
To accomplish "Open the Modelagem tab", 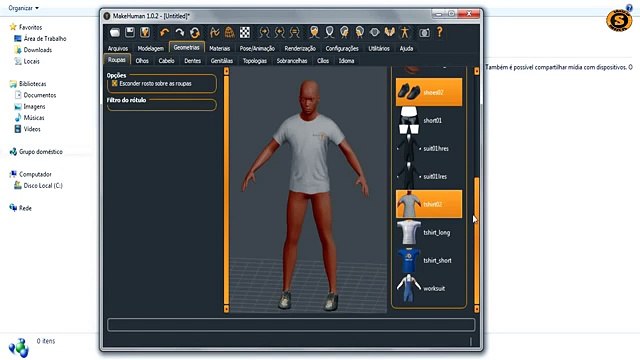I will point(151,48).
